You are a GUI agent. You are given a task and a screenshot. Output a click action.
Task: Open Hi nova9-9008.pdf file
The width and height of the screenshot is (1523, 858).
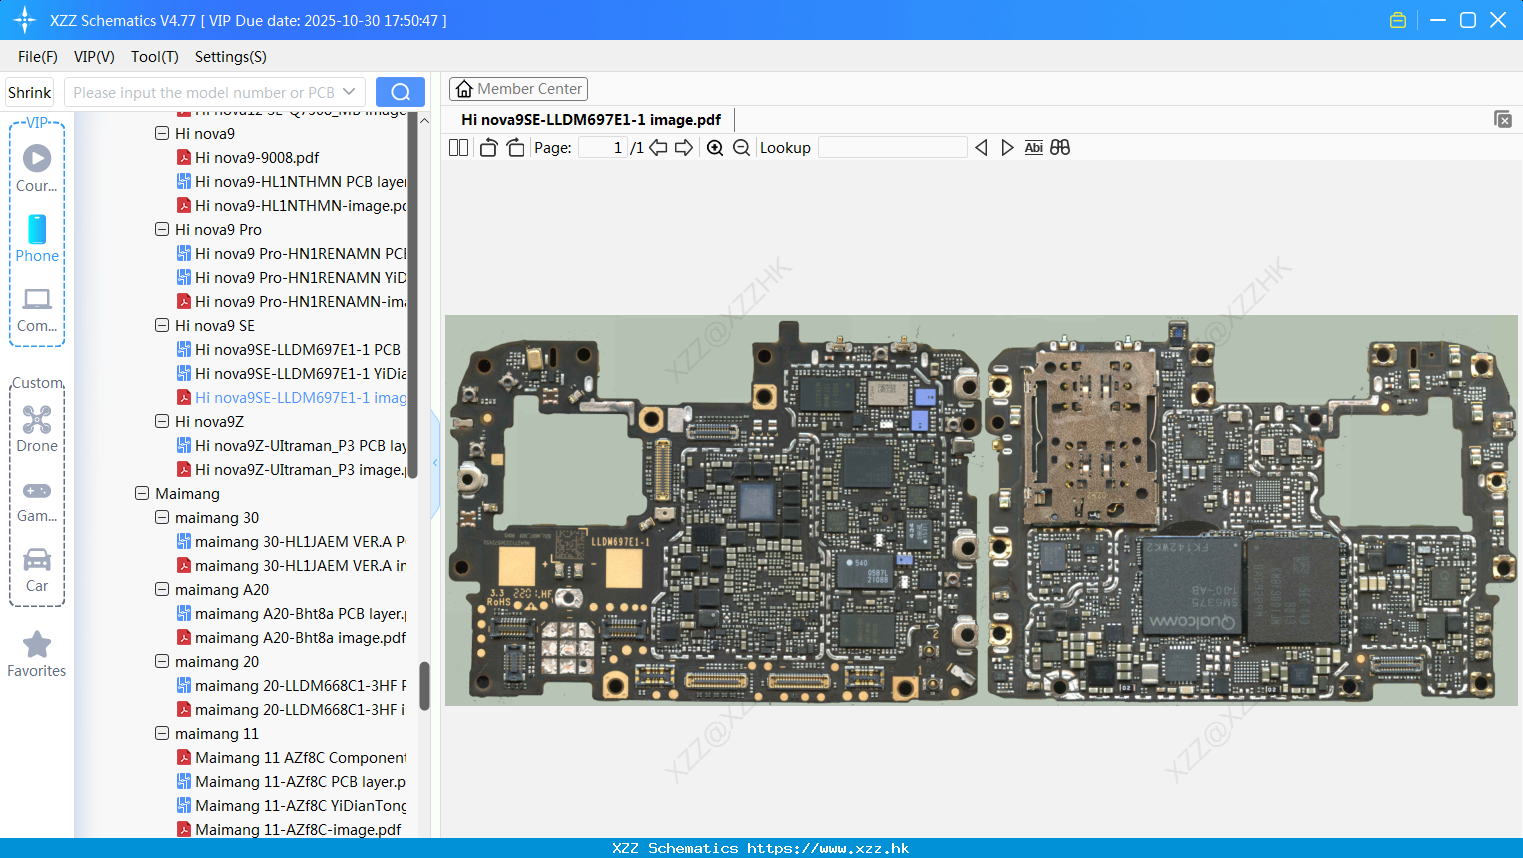pyautogui.click(x=257, y=157)
